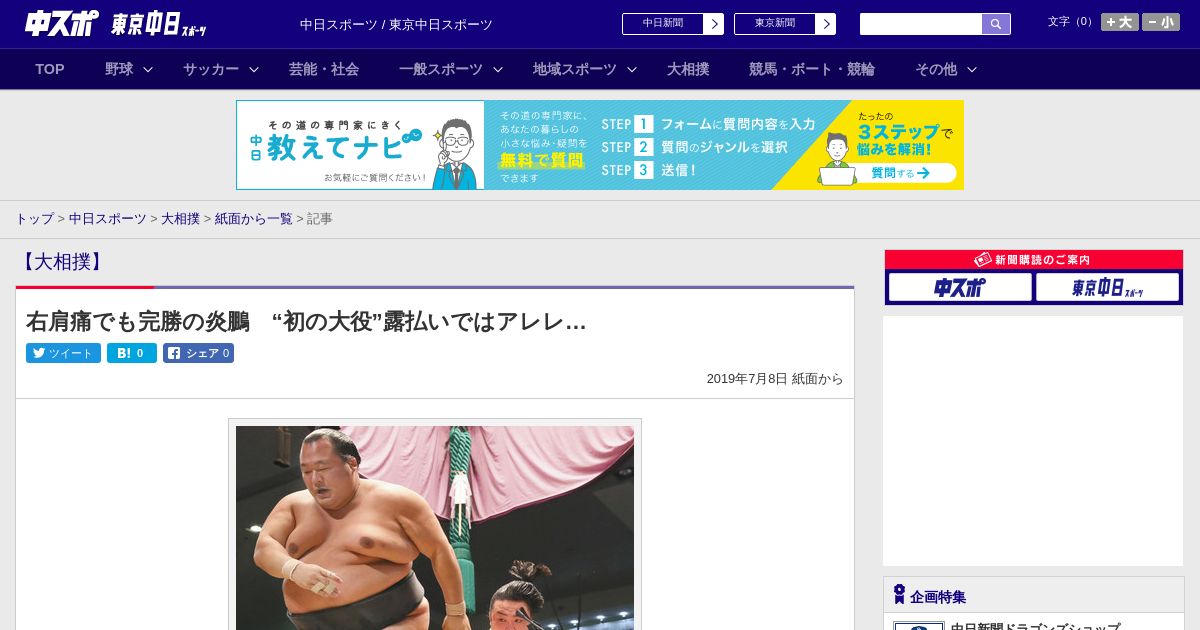Open 東京中日スポーツ subscription banner
The image size is (1200, 630).
pos(1107,287)
